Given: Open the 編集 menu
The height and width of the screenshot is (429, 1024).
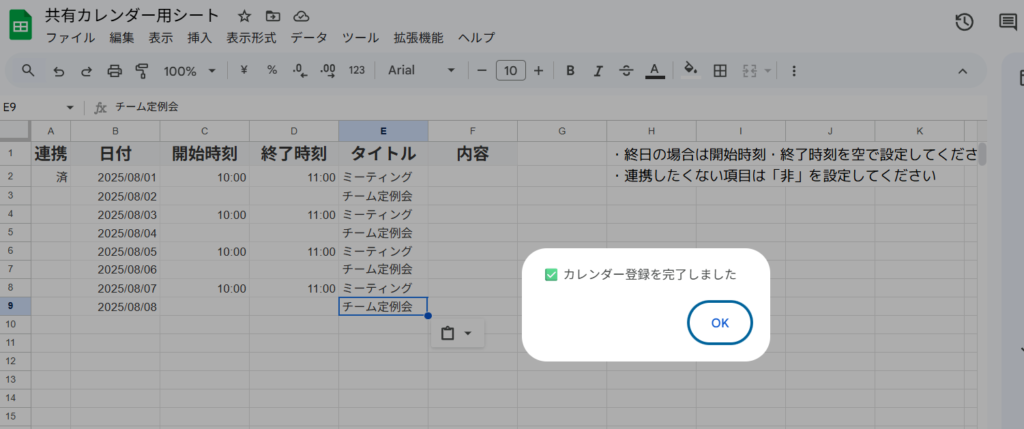Looking at the screenshot, I should tap(122, 37).
